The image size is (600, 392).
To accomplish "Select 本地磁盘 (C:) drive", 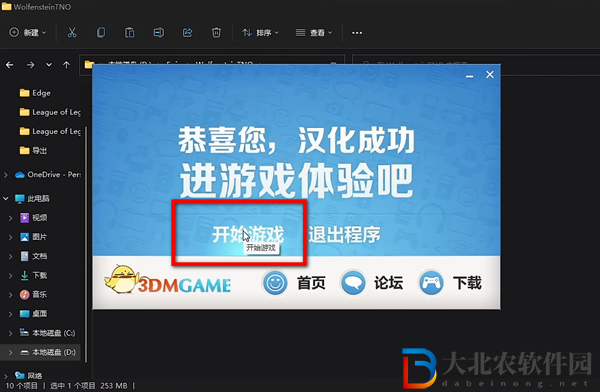I will coord(48,333).
